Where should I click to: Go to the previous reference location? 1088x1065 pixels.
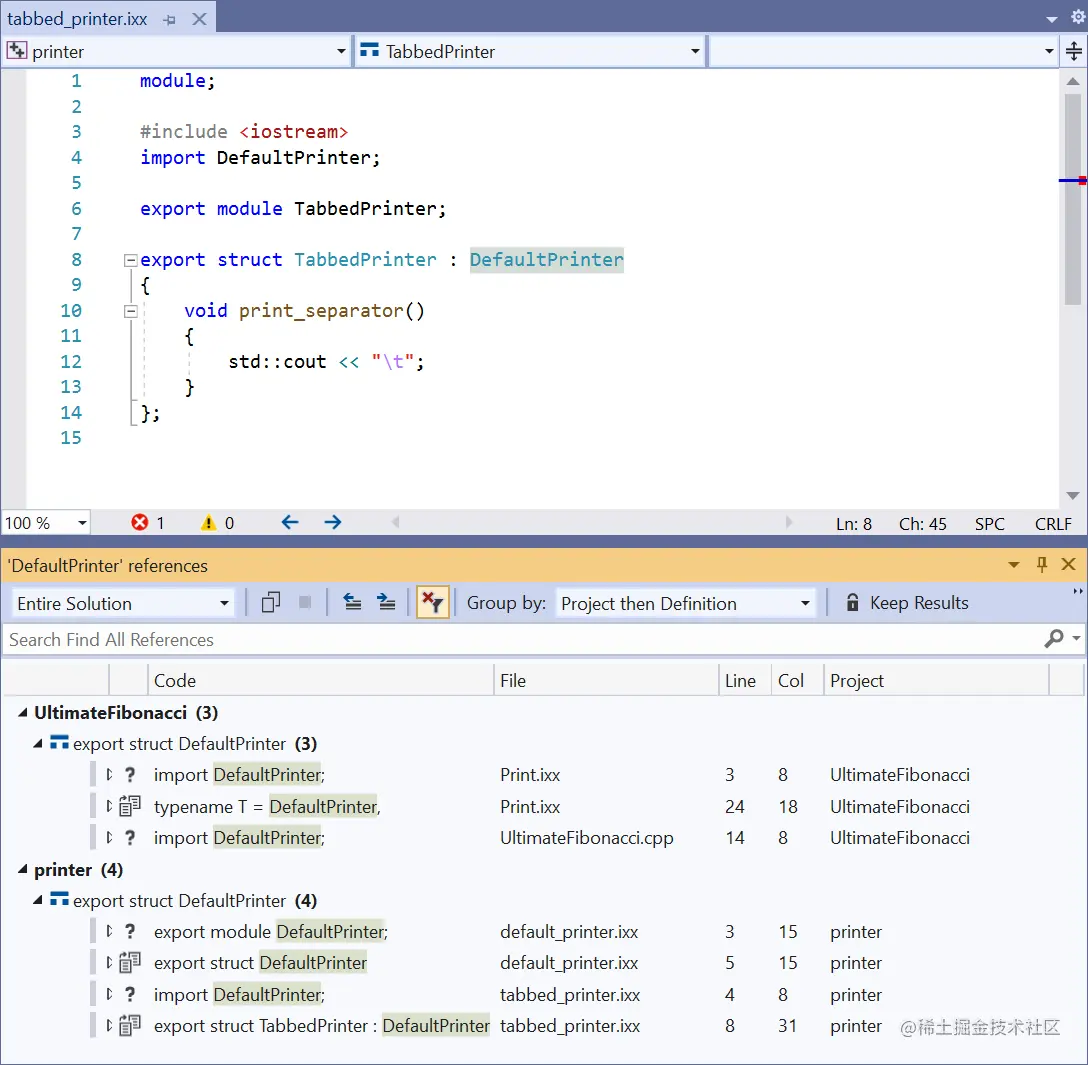(x=352, y=602)
